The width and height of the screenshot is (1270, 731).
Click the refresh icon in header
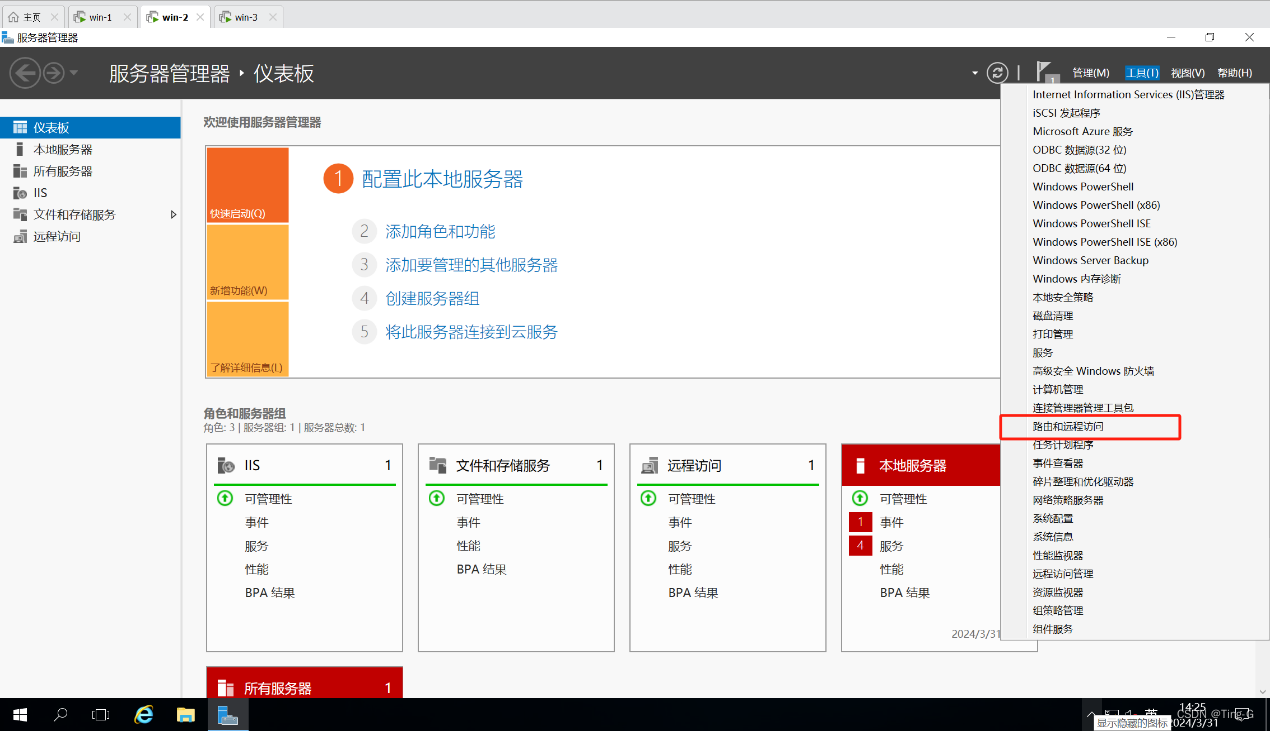[x=997, y=73]
